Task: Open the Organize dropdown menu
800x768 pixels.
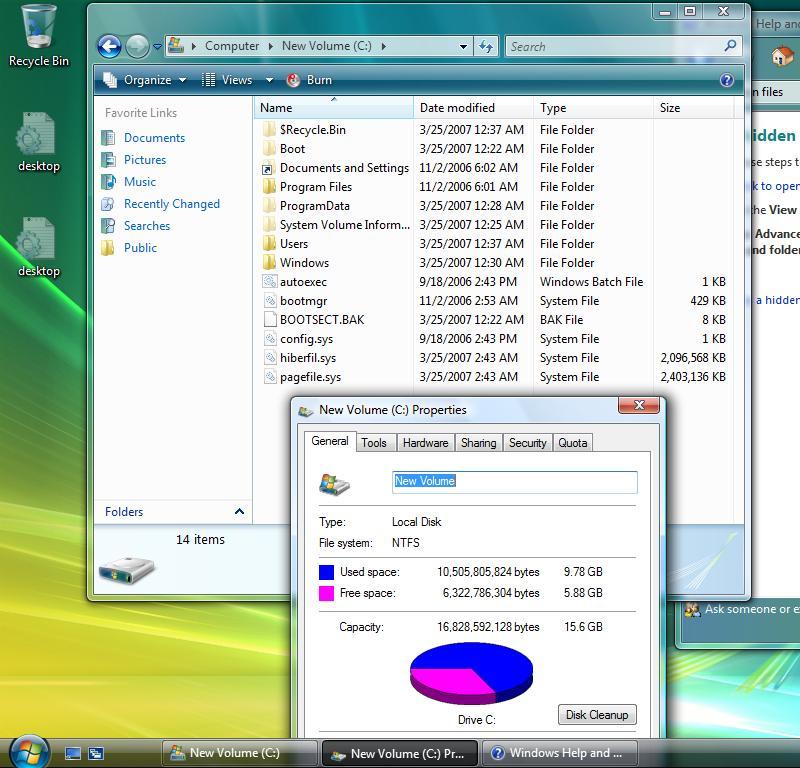Action: click(145, 80)
